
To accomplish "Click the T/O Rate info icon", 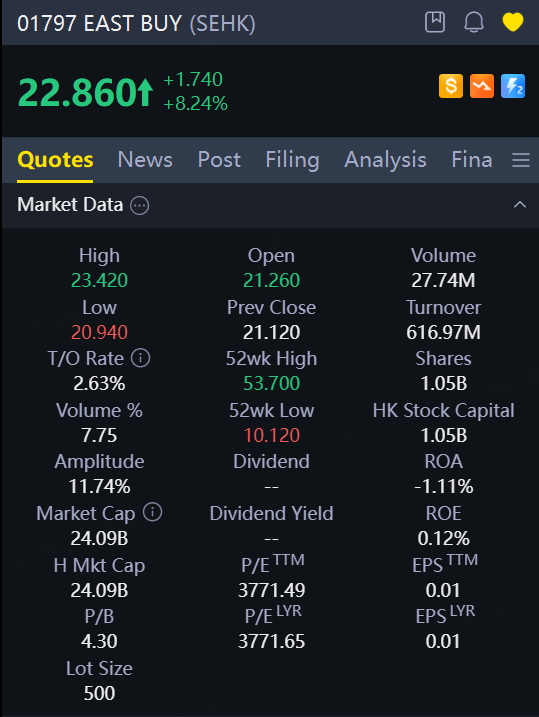I will 141,358.
